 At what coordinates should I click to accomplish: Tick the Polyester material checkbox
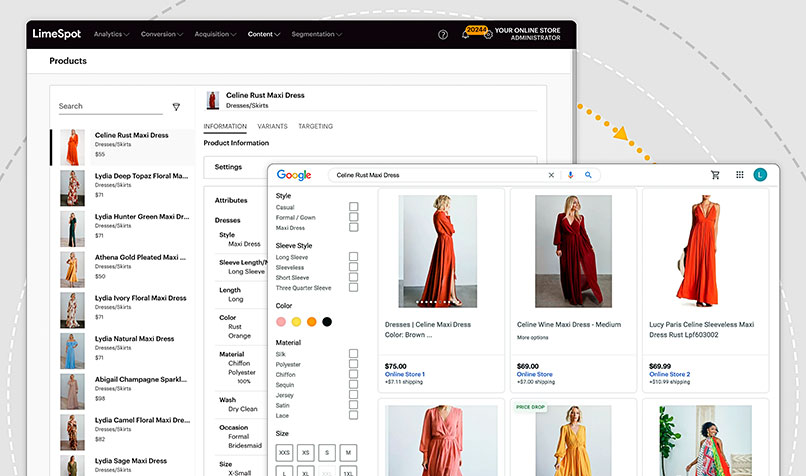(354, 364)
